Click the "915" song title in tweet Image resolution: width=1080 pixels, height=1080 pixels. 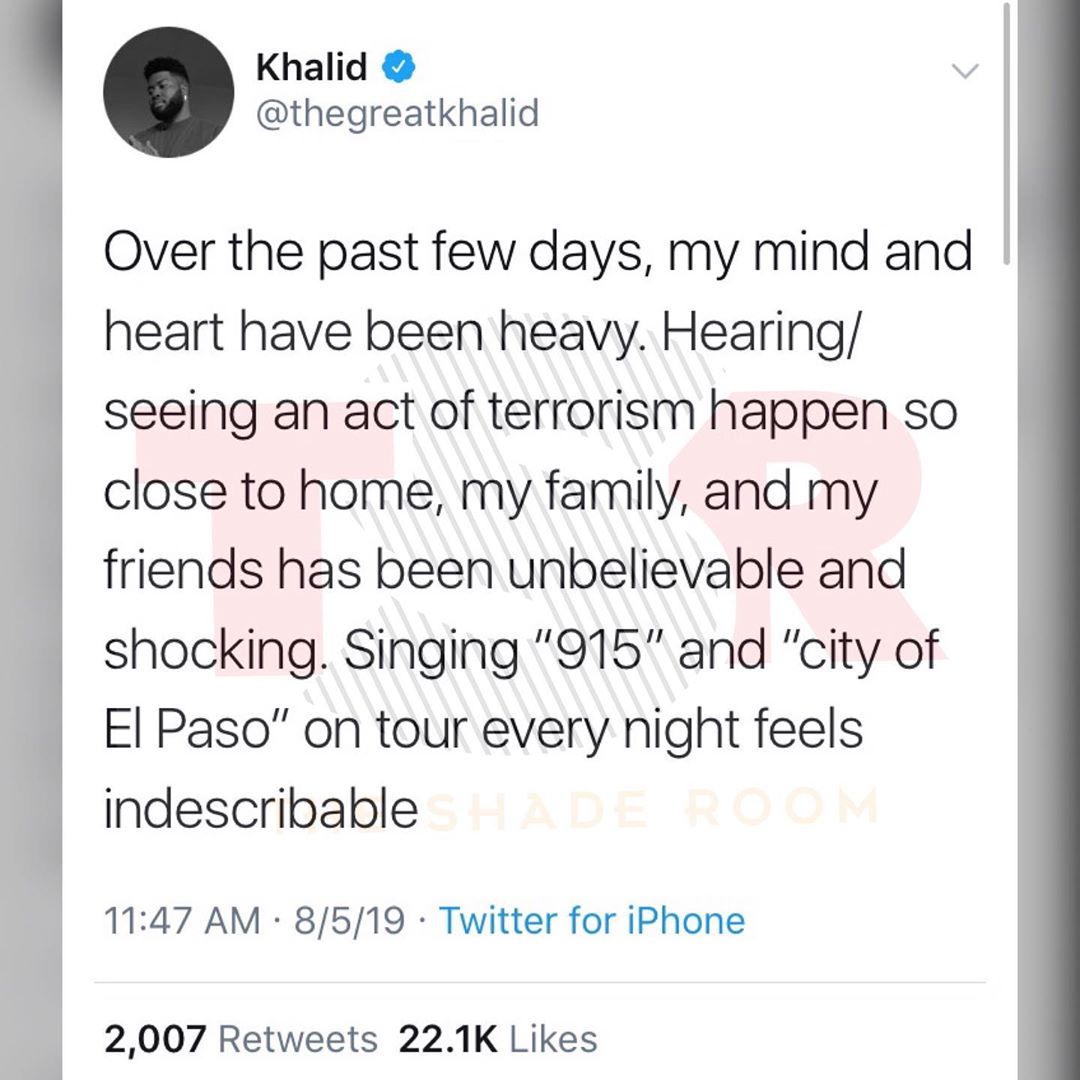pos(598,649)
